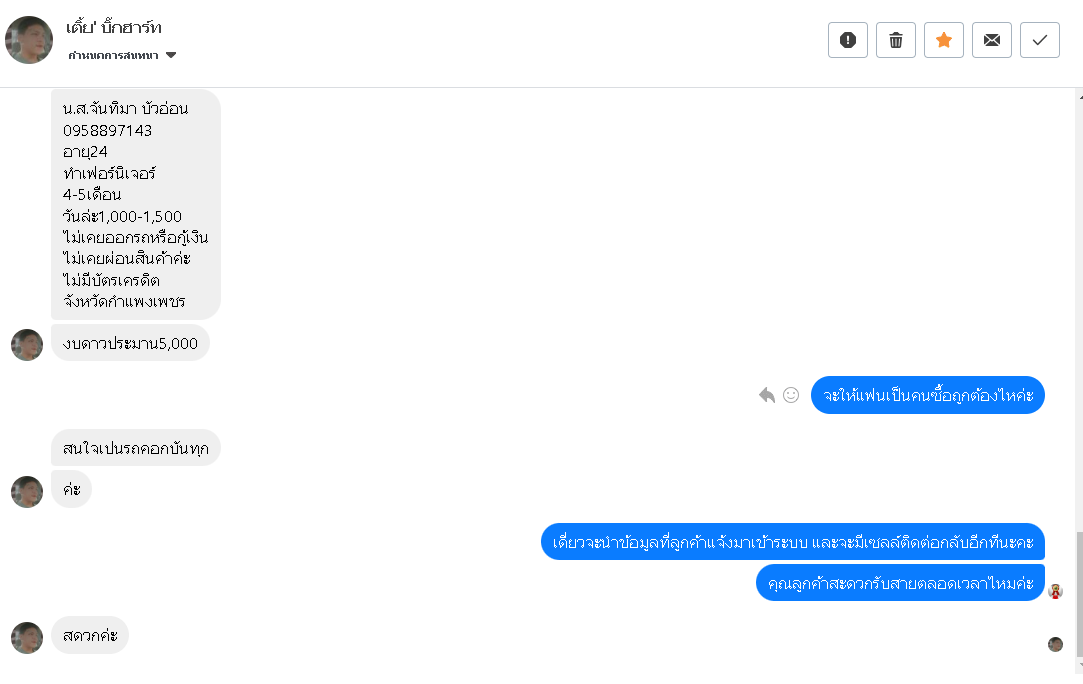Click the 'สดวกค่ะ' message bubble

[x=90, y=635]
